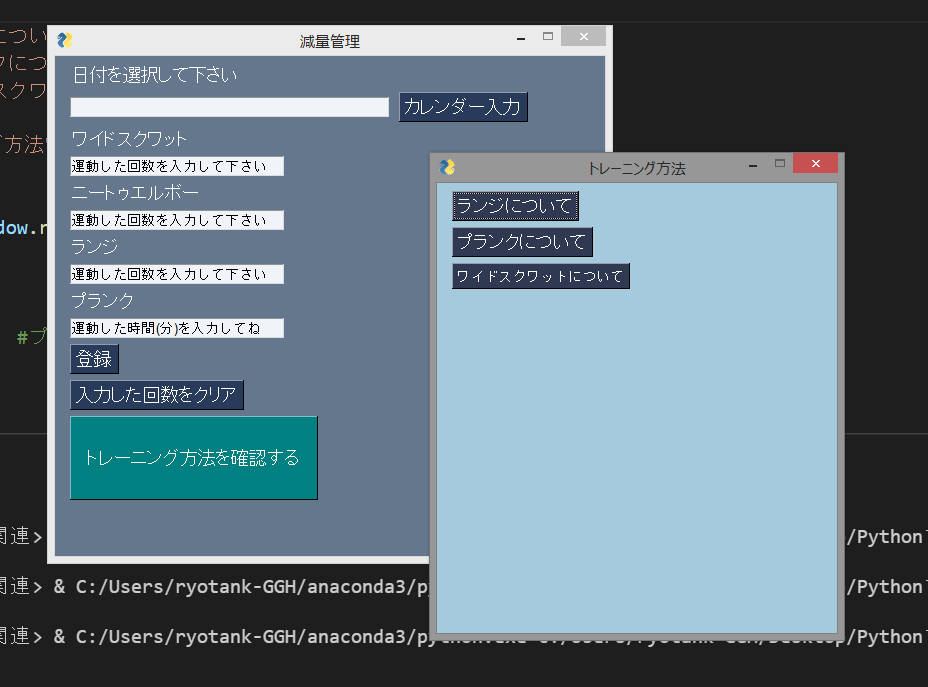Open ワイドスクワットについて training explanation
Image resolution: width=928 pixels, height=687 pixels.
coord(540,276)
